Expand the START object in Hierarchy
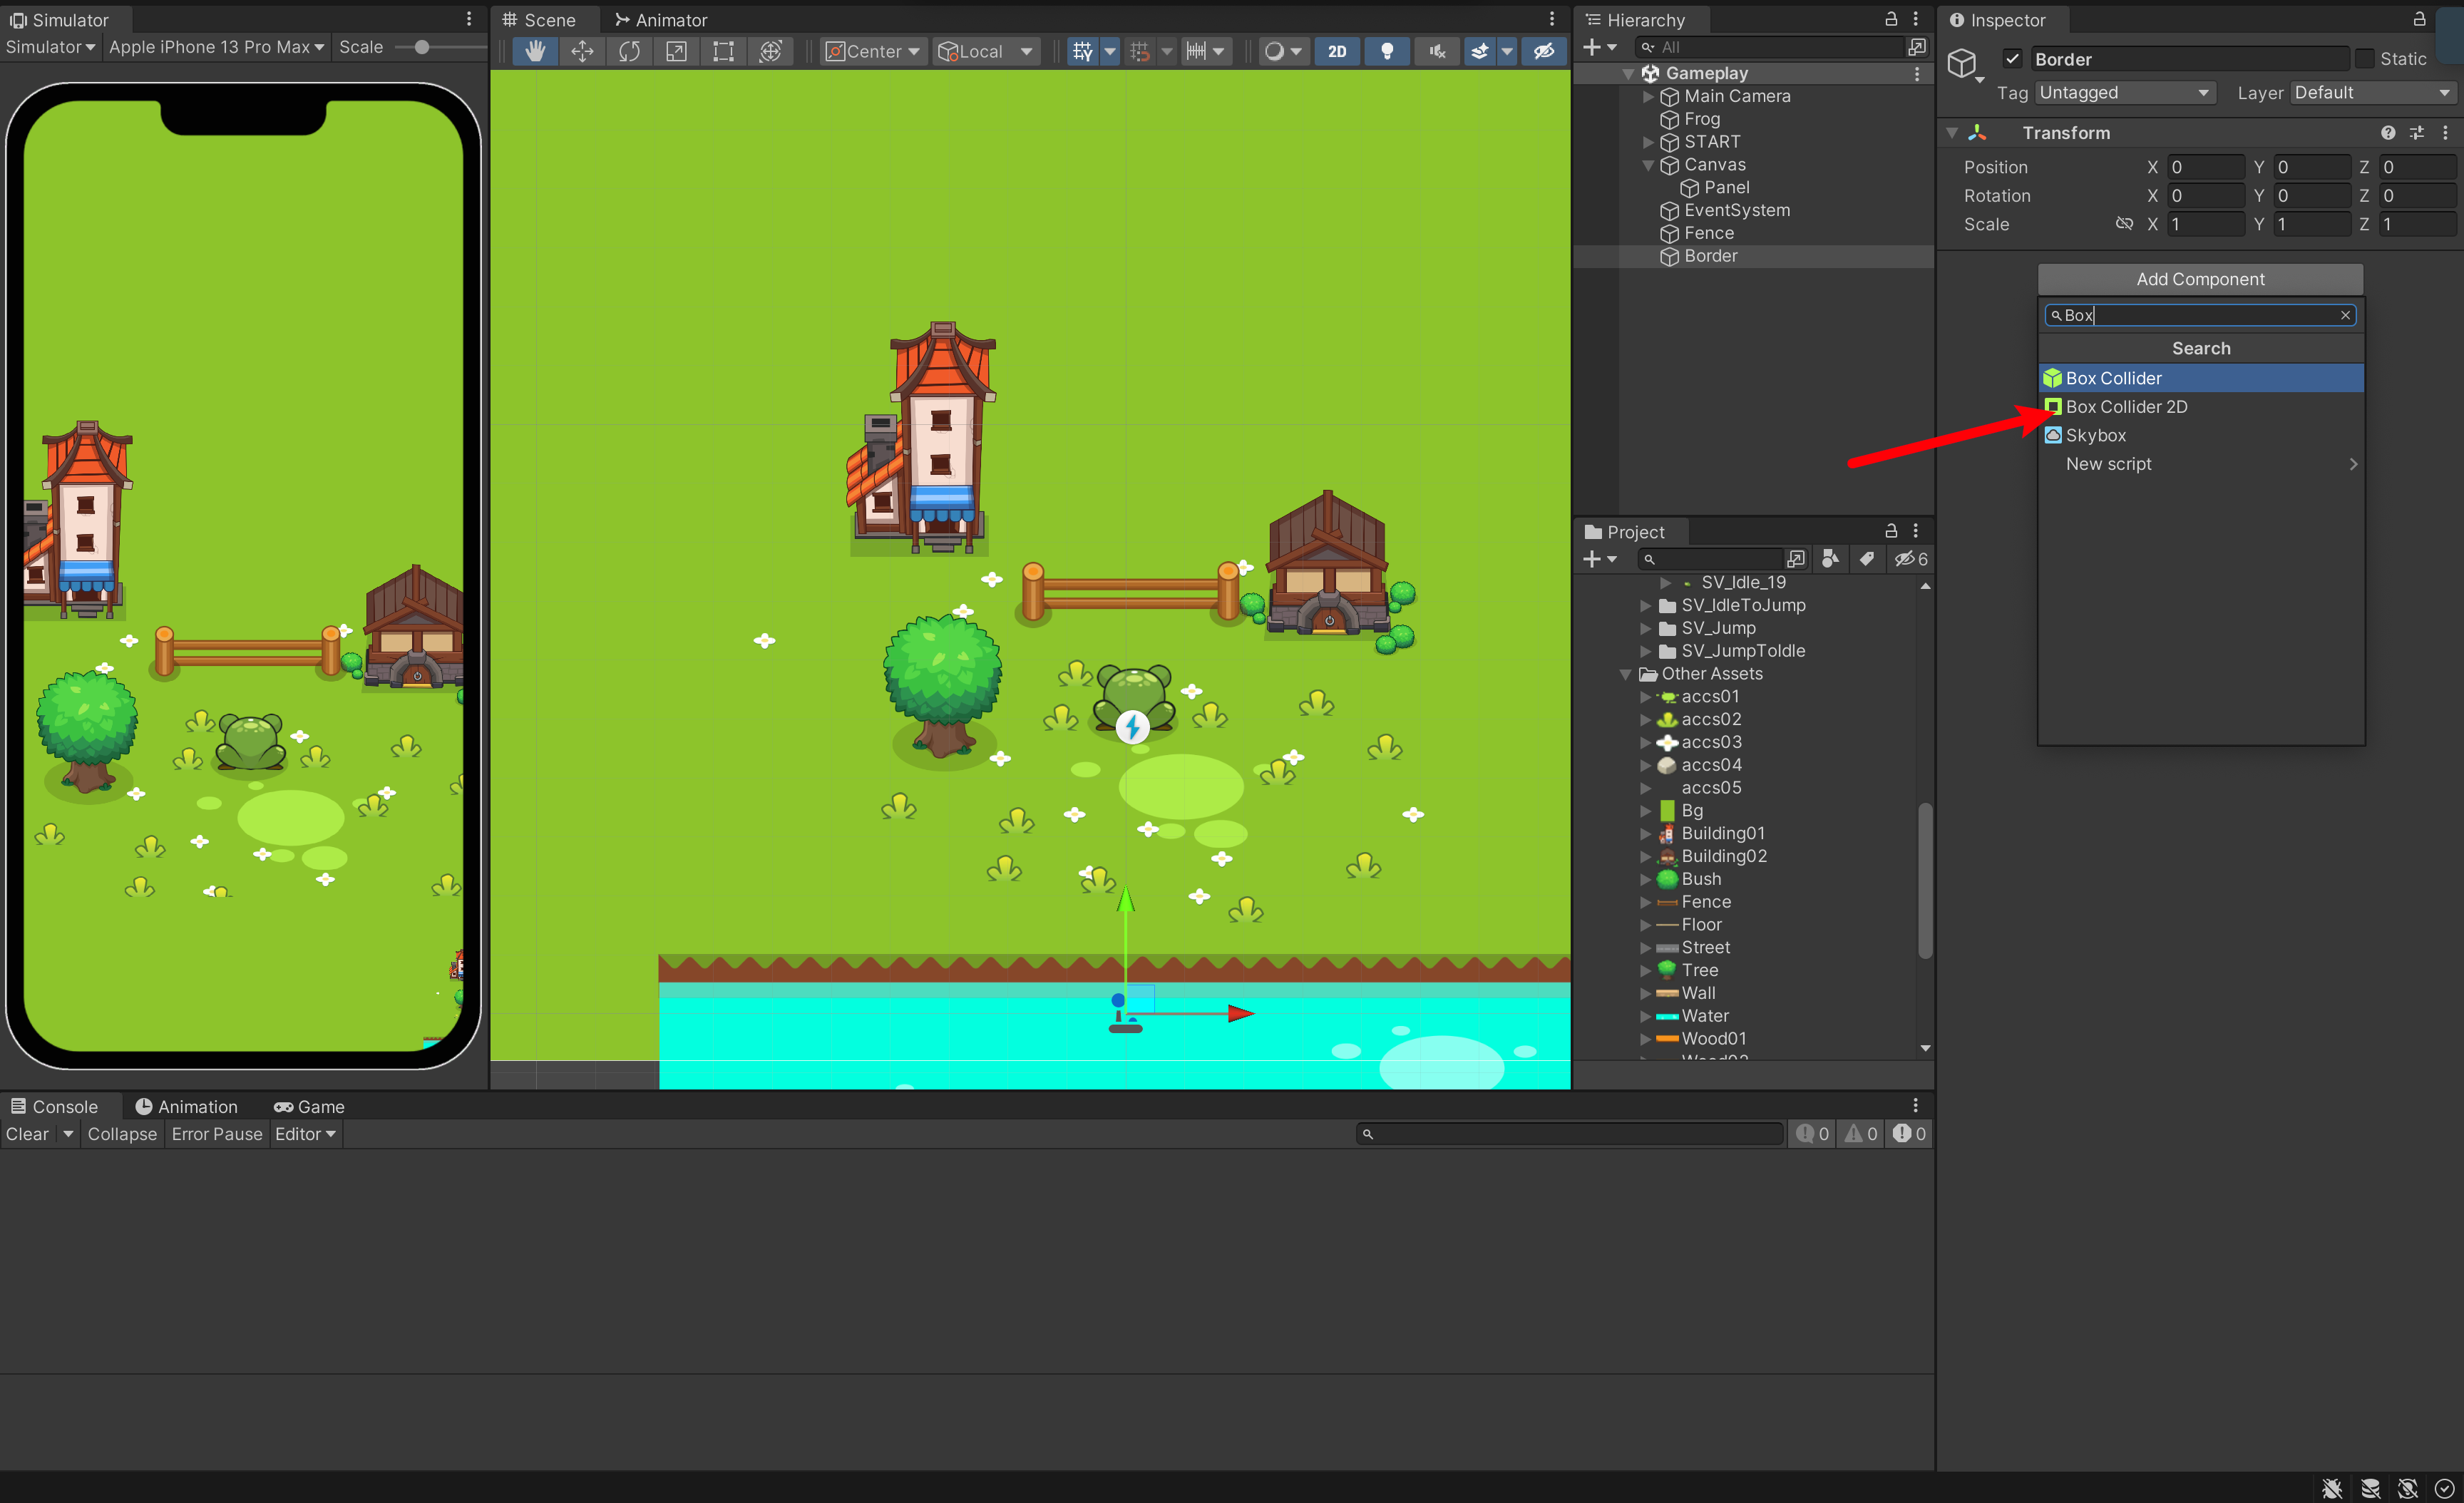The image size is (2464, 1503). (1648, 142)
